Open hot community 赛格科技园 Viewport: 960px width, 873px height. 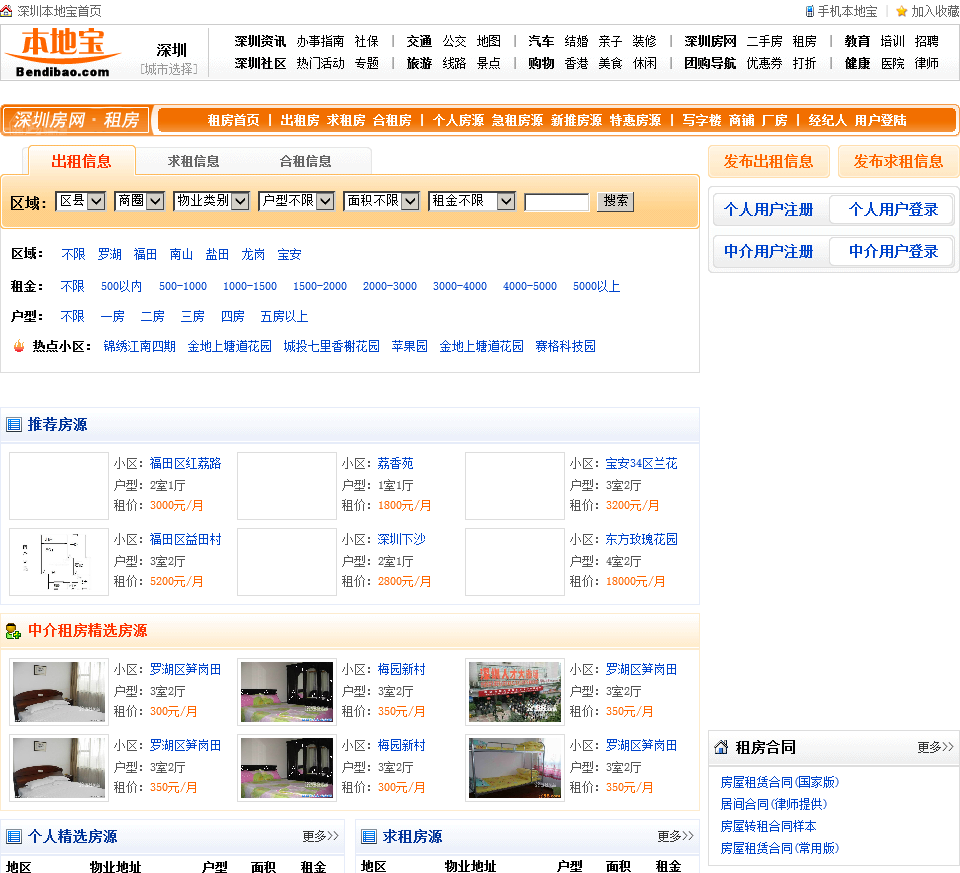click(565, 347)
